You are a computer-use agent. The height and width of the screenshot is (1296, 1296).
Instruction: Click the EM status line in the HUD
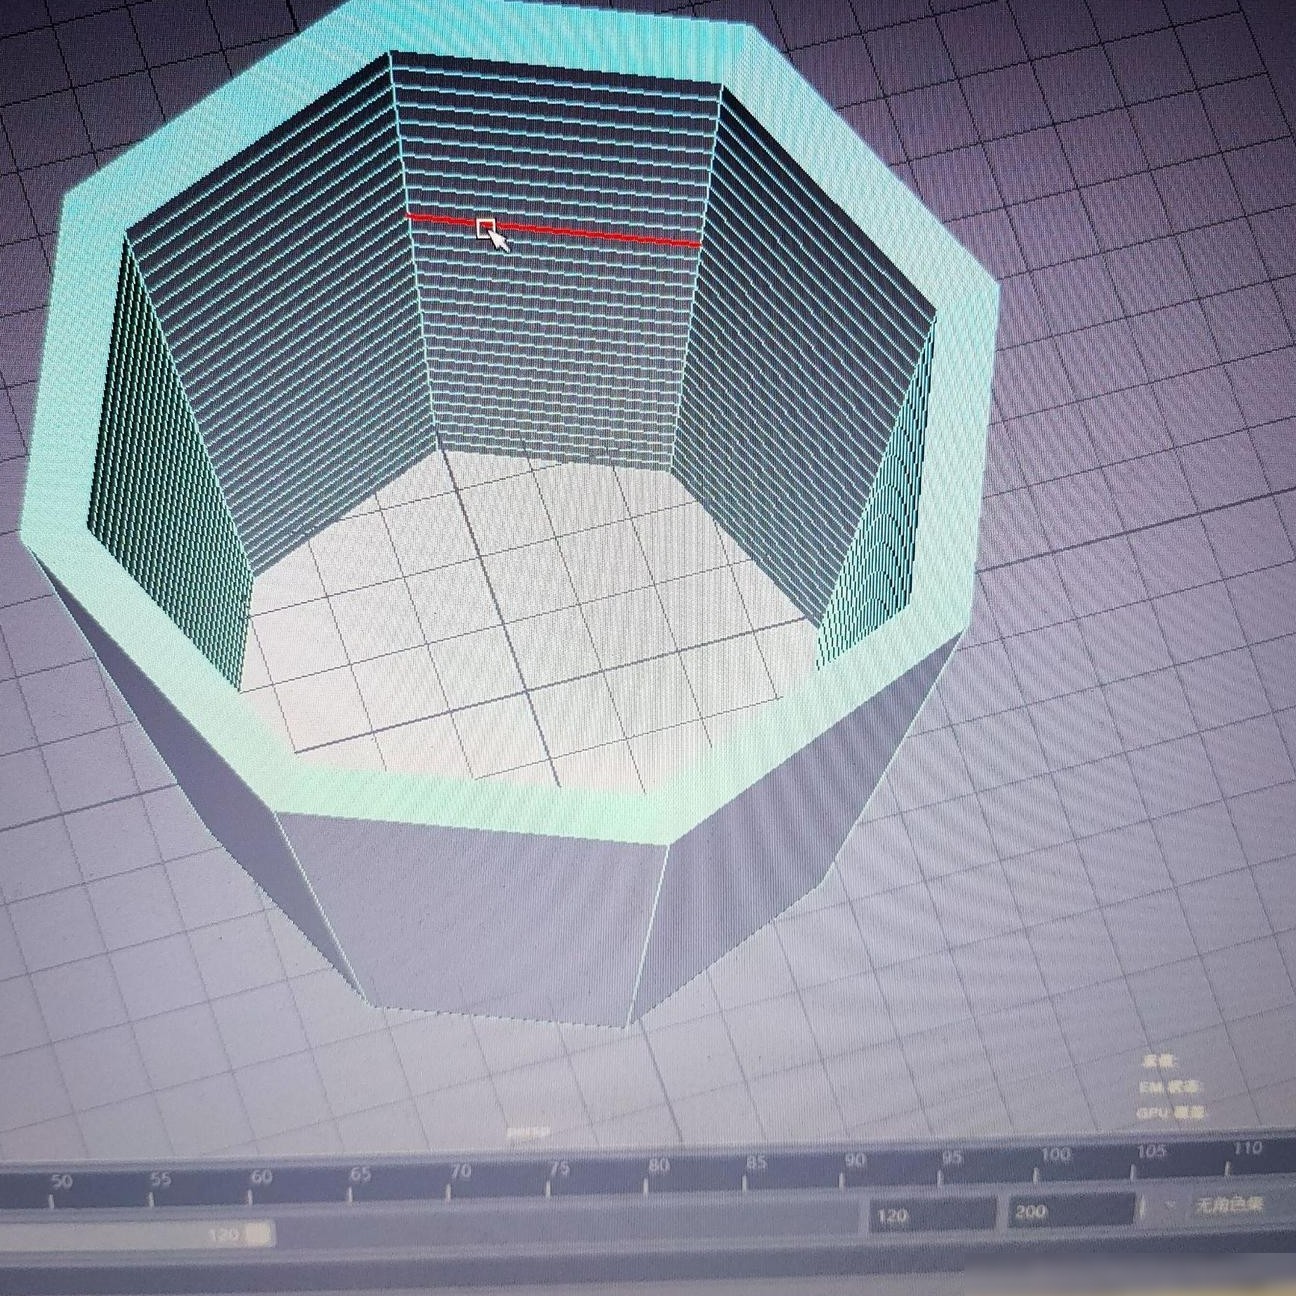click(x=1170, y=1087)
